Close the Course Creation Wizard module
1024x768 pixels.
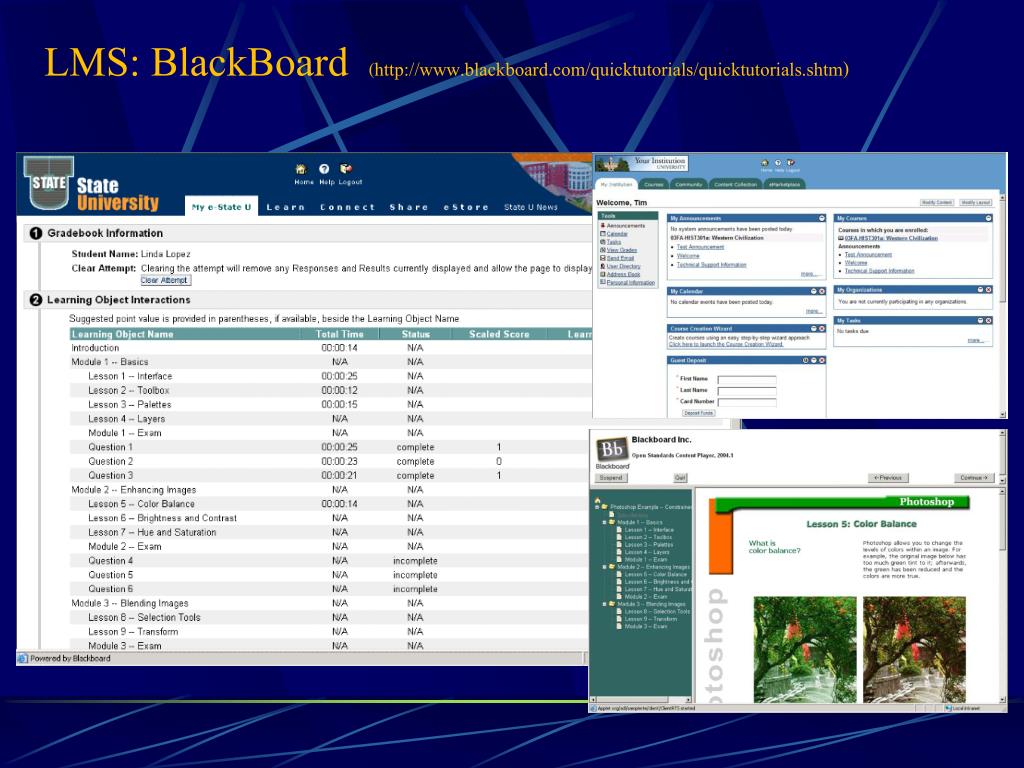tap(822, 328)
